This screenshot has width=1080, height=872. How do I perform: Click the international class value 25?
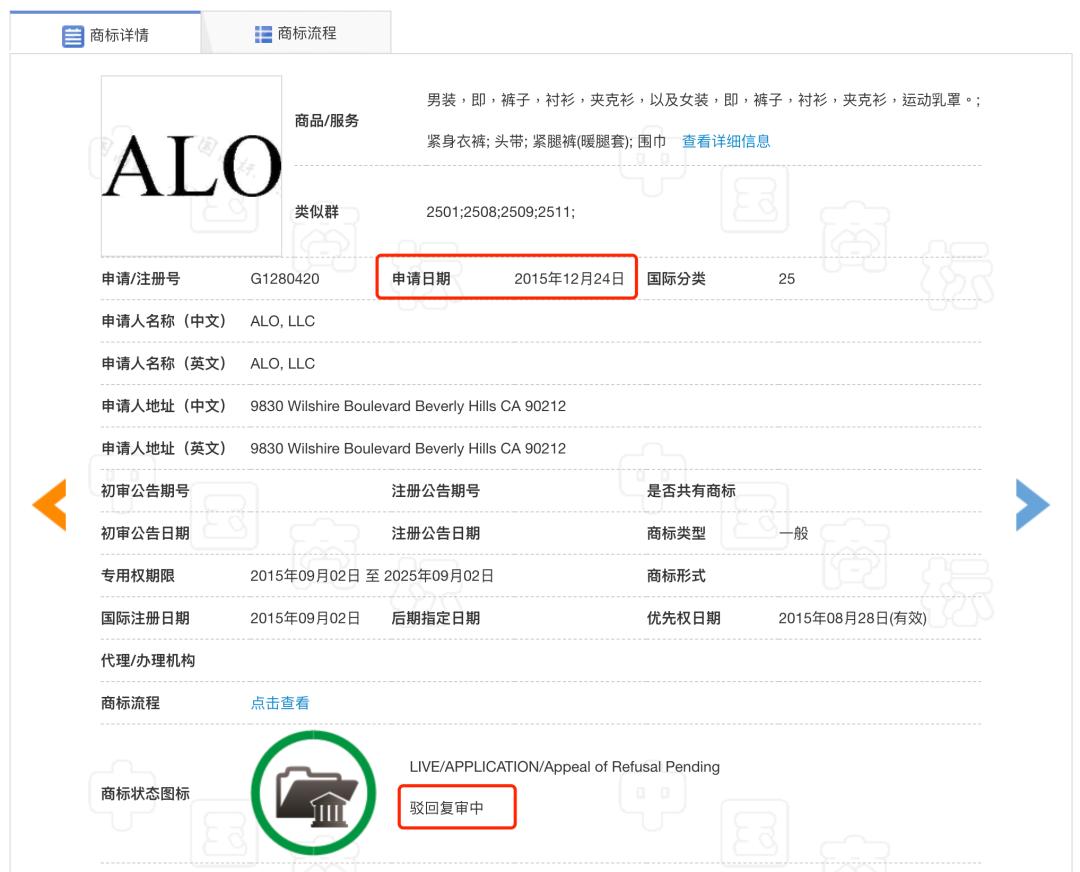tap(786, 279)
